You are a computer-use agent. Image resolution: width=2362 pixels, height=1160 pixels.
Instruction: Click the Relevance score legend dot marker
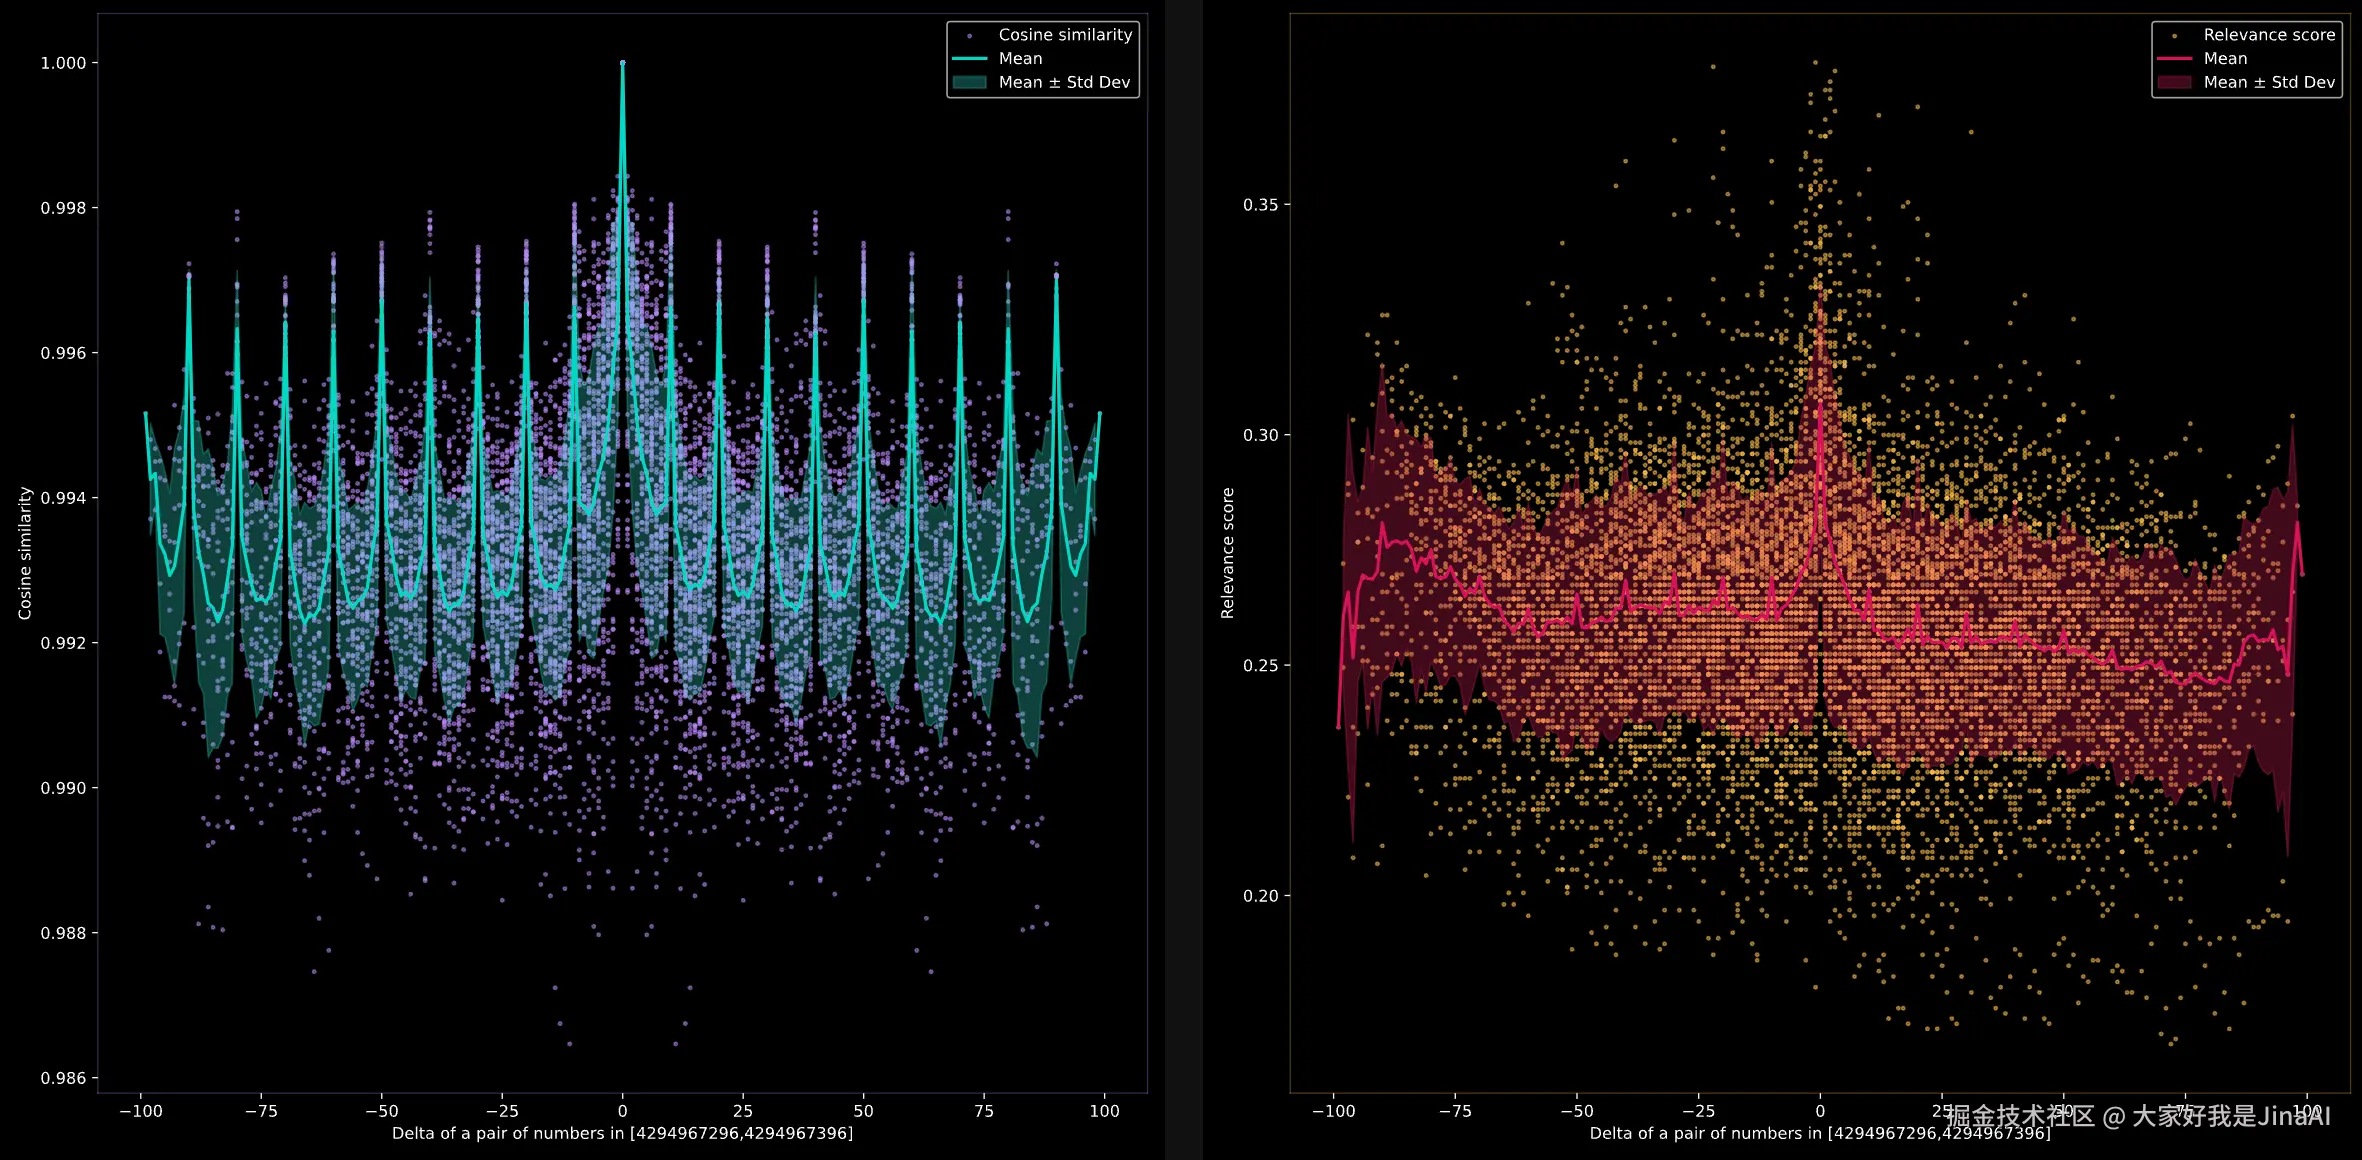point(2174,35)
